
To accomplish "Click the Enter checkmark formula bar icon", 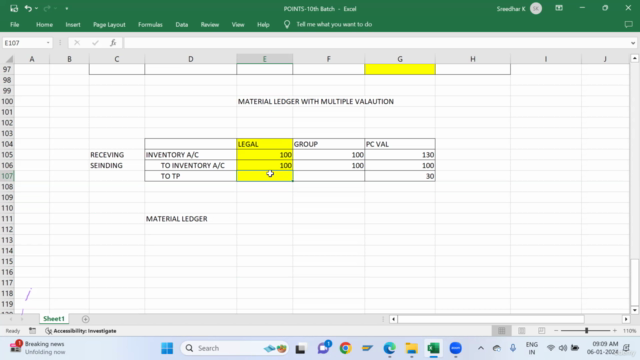I will coord(95,43).
